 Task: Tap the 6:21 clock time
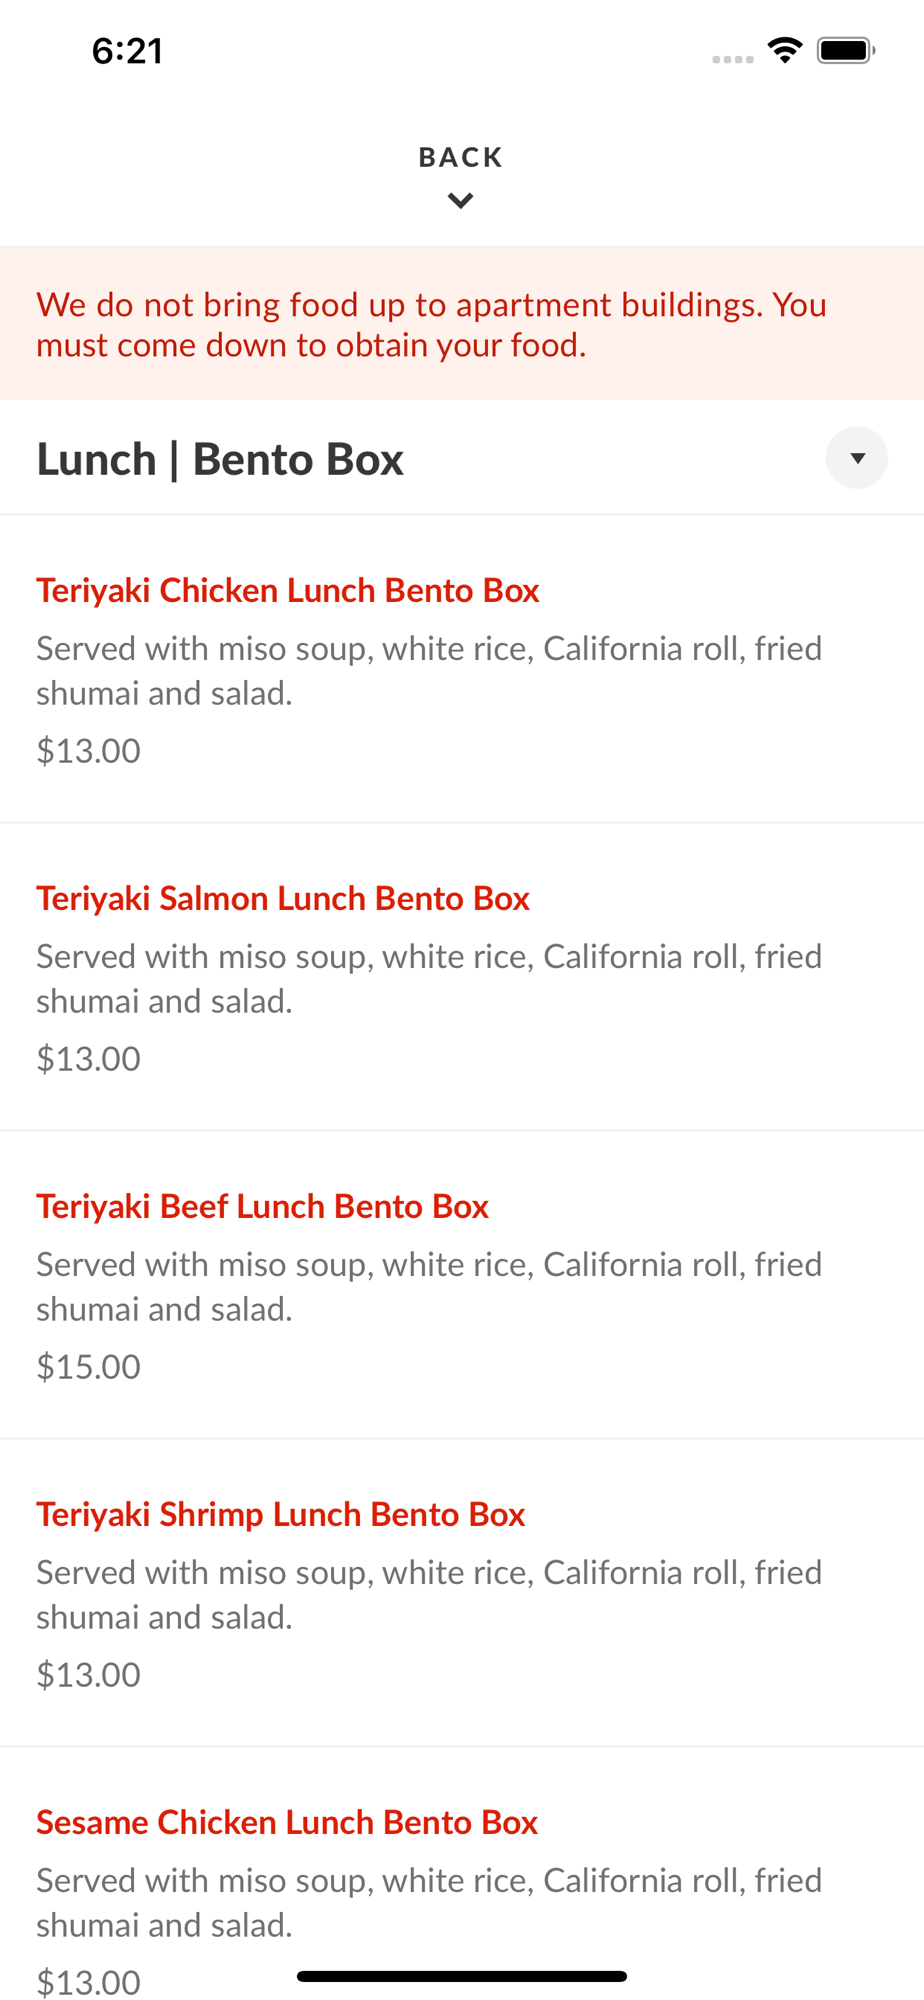127,51
